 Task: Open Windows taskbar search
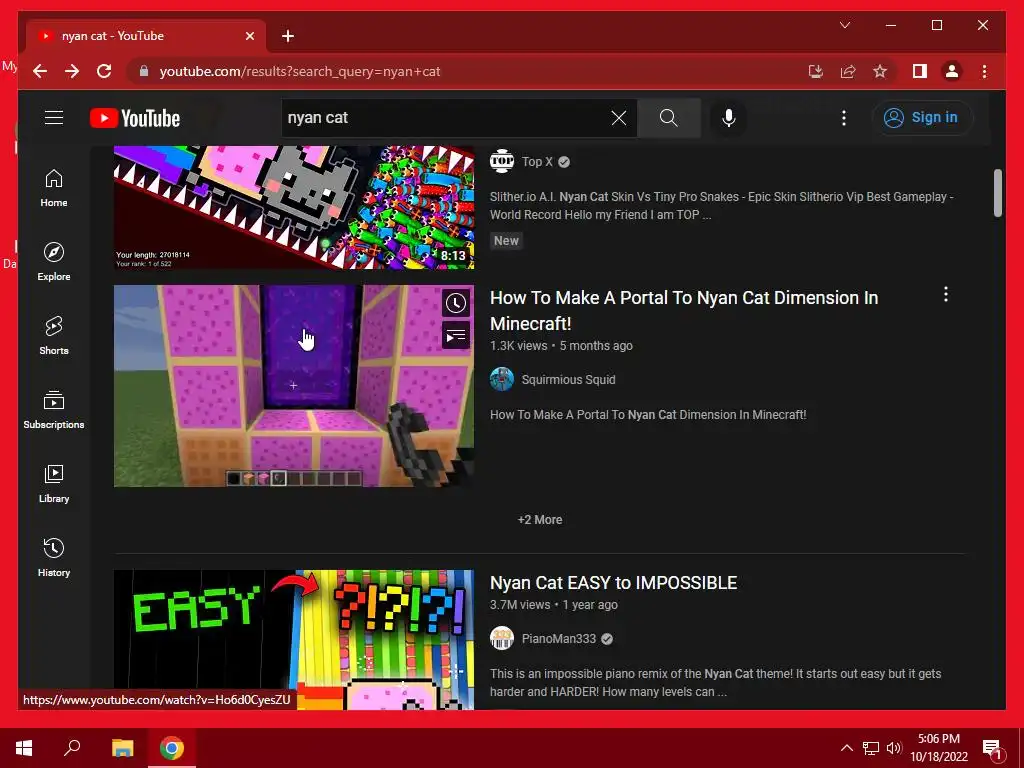[72, 748]
